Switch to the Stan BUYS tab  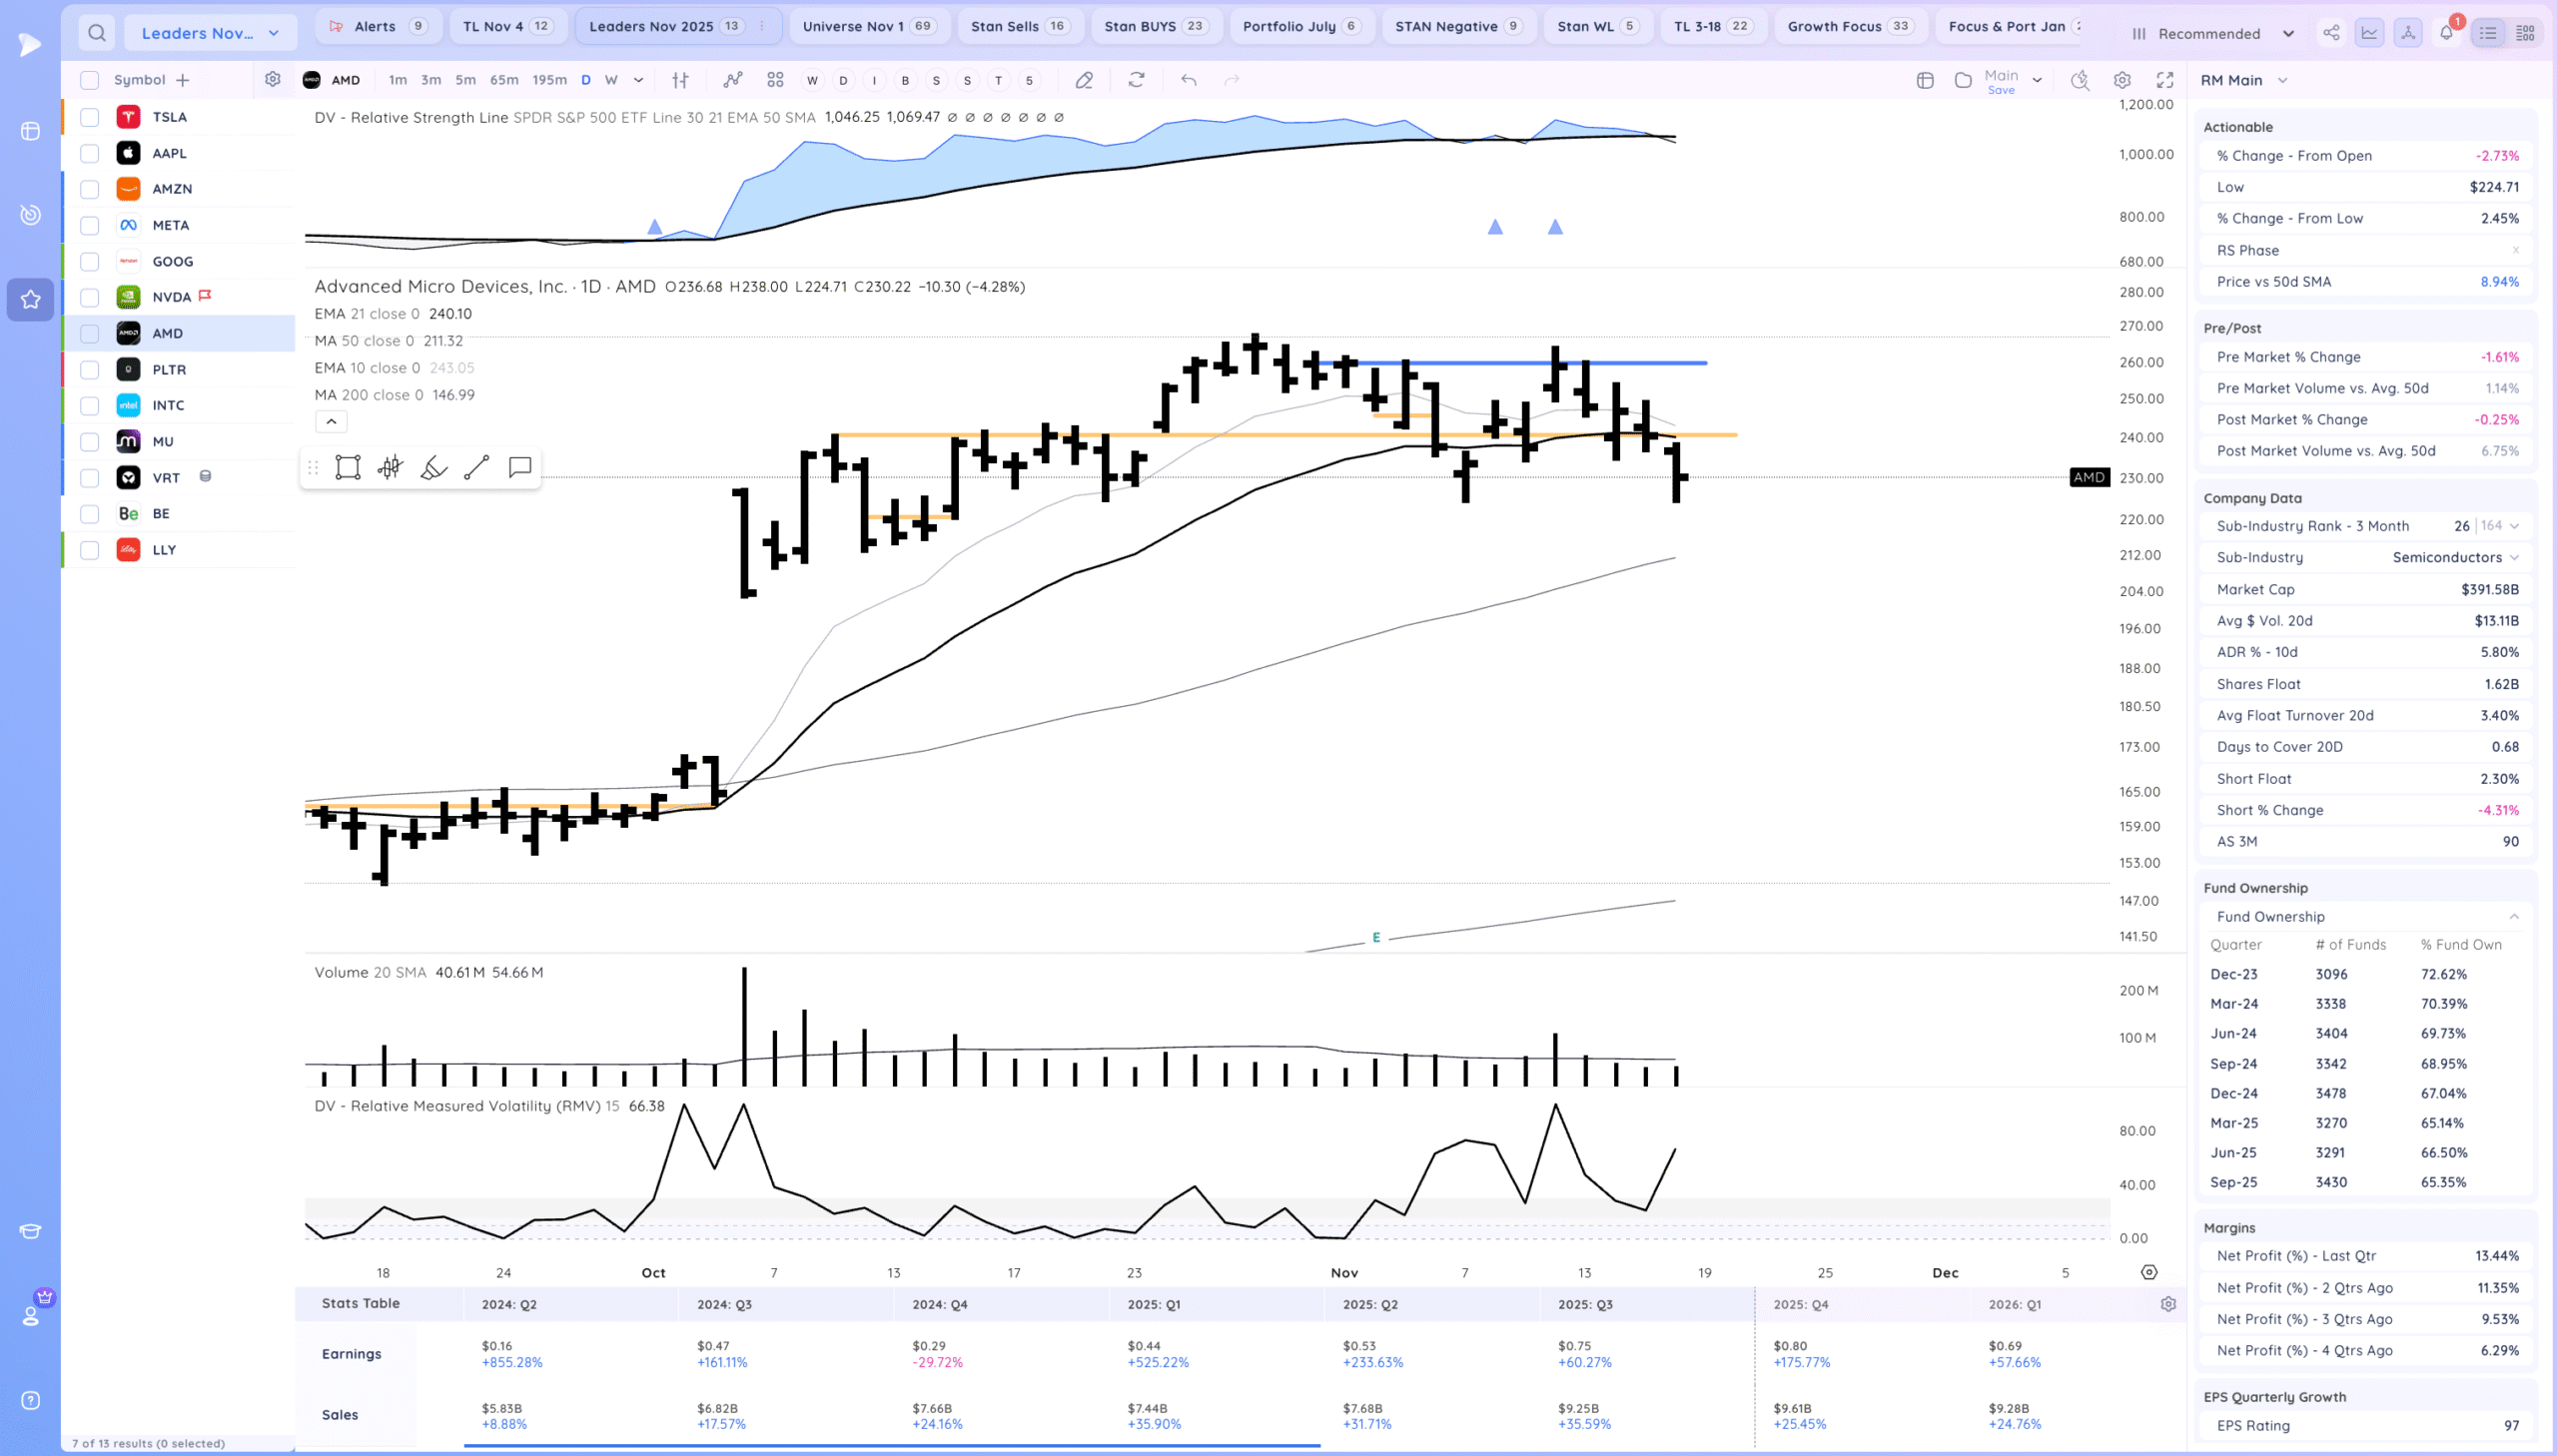point(1155,26)
